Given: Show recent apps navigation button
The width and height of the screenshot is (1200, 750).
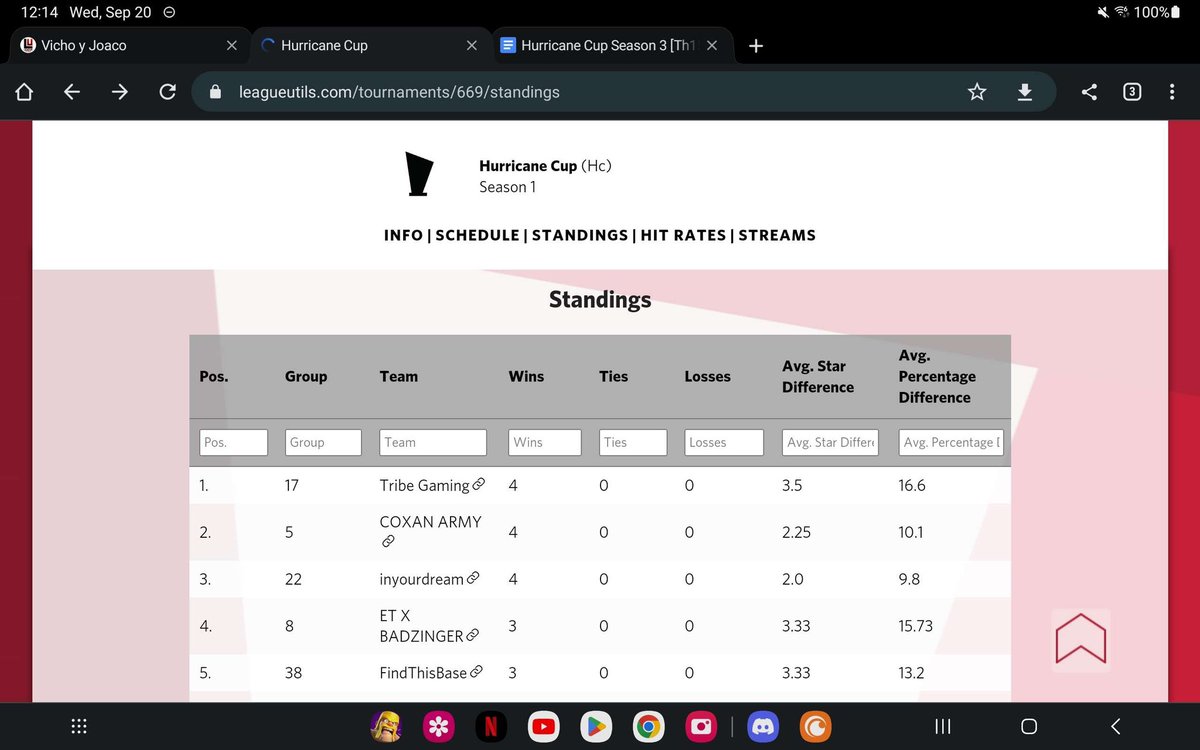Looking at the screenshot, I should [942, 727].
